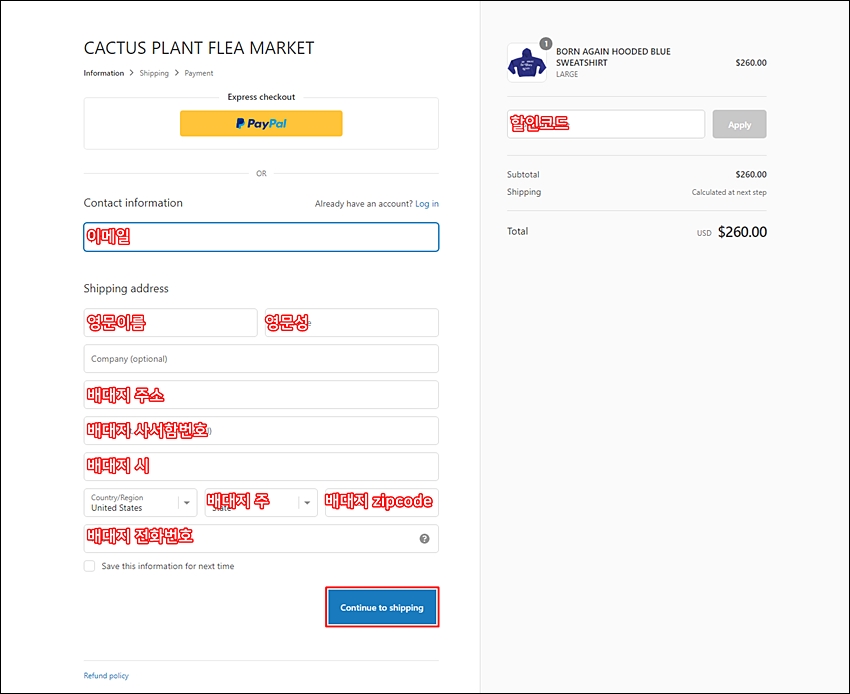Click the PayPal express checkout button
850x694 pixels.
261,124
